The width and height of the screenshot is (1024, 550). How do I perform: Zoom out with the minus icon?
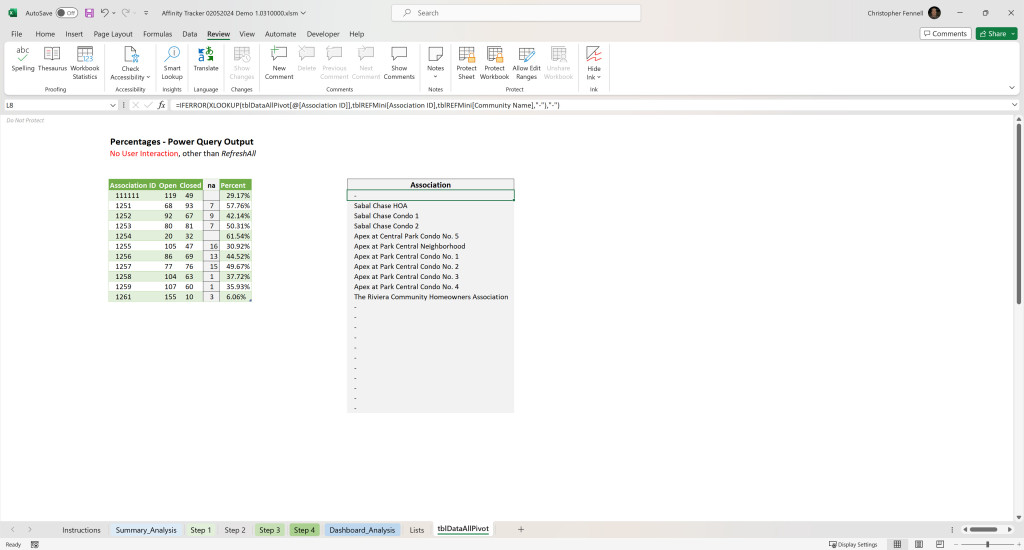pos(957,544)
